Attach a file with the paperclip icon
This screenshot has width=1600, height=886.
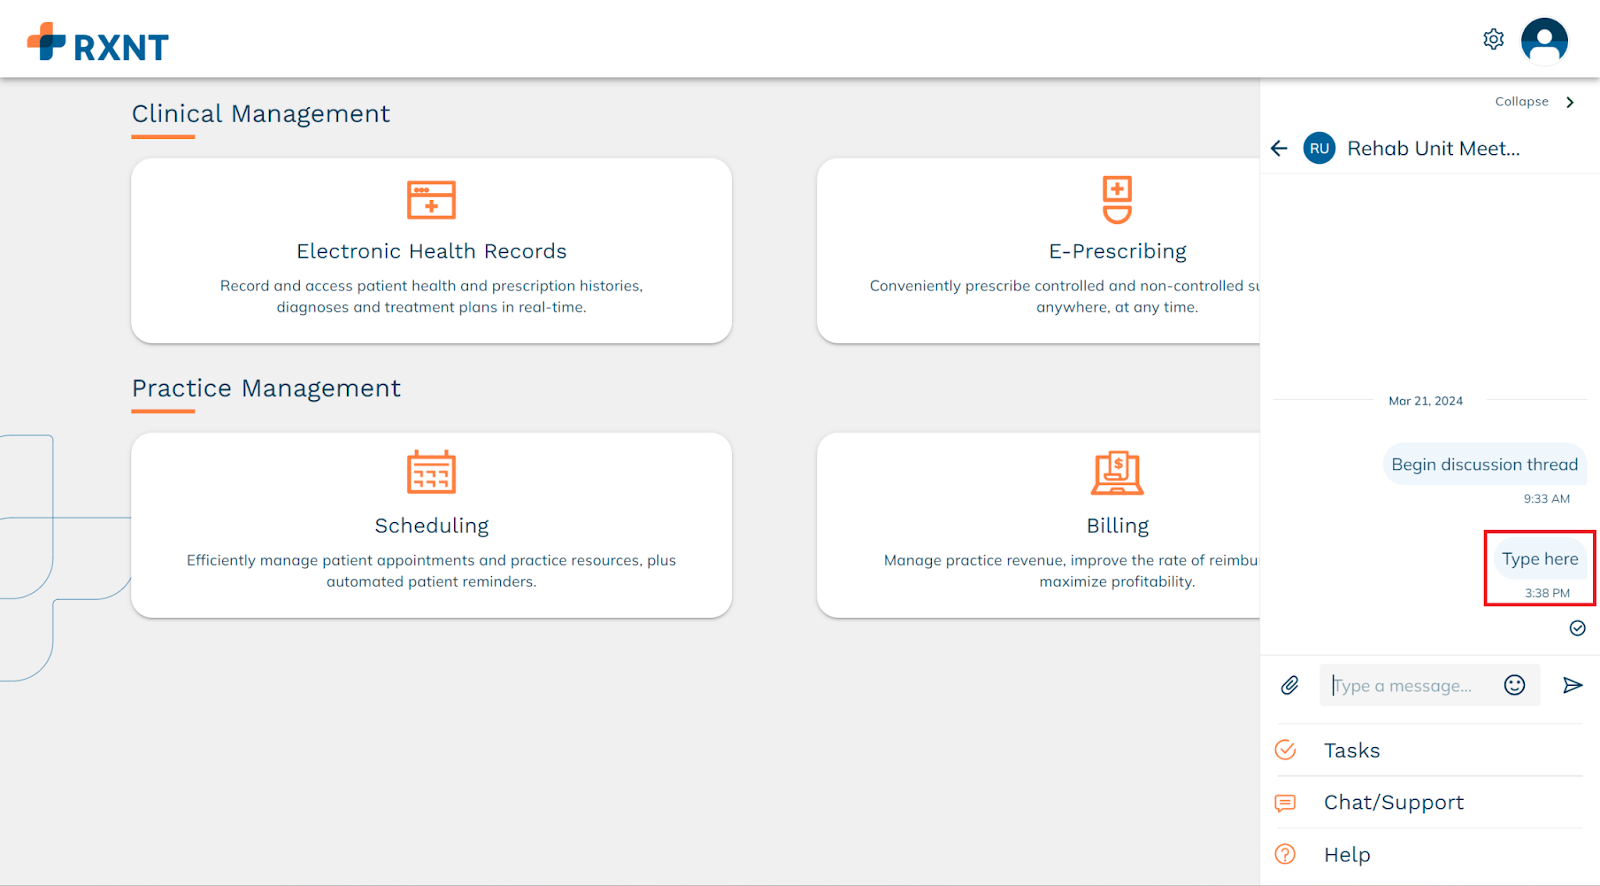[x=1290, y=685]
